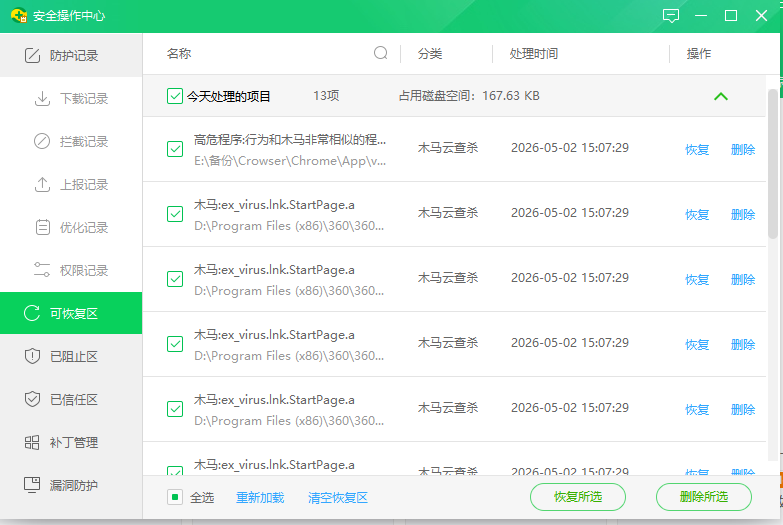Uncheck the first StartPage.a trojan checkbox
The width and height of the screenshot is (783, 525).
(x=175, y=214)
